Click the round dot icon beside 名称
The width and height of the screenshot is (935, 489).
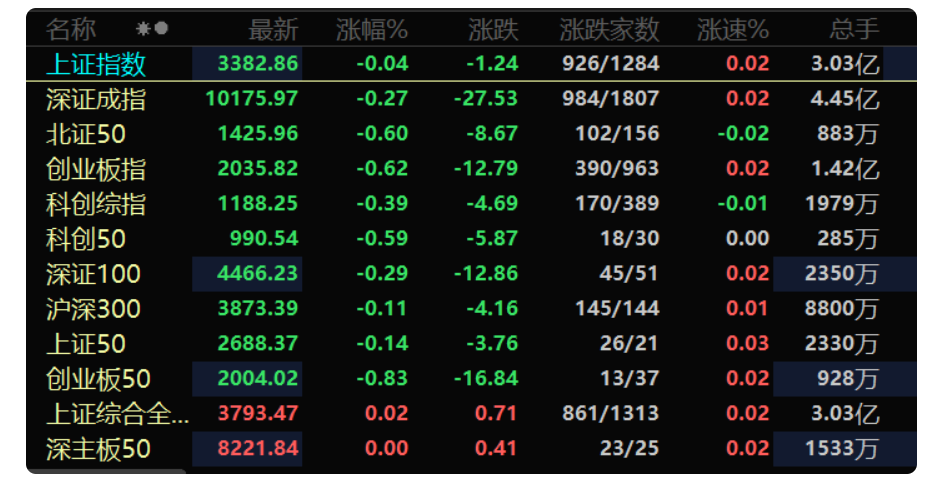tap(161, 28)
